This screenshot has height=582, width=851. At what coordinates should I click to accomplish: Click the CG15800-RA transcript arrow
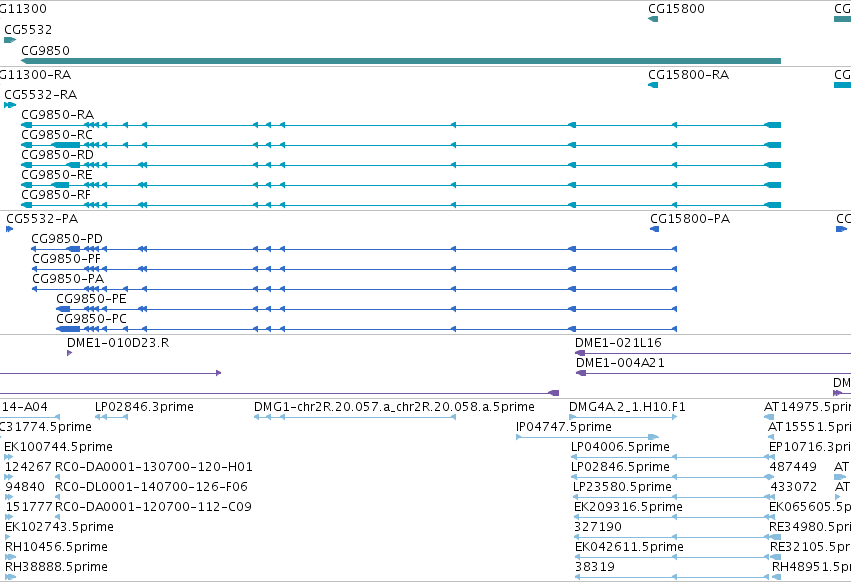coord(653,85)
